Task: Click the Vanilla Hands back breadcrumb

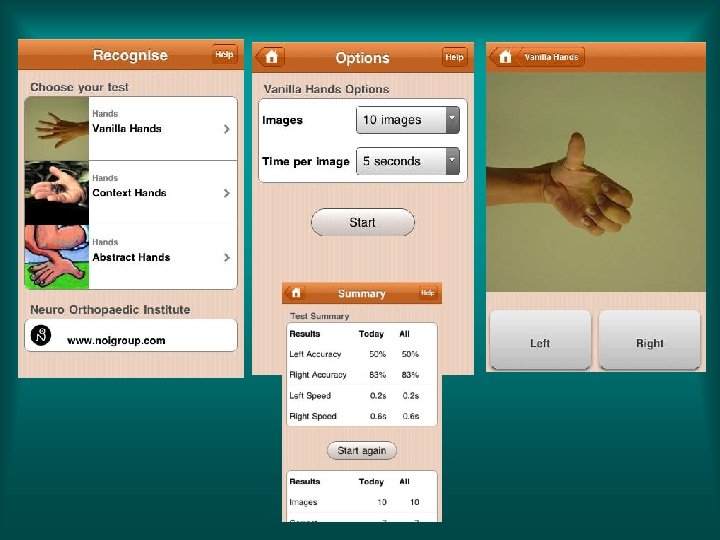Action: pos(551,57)
